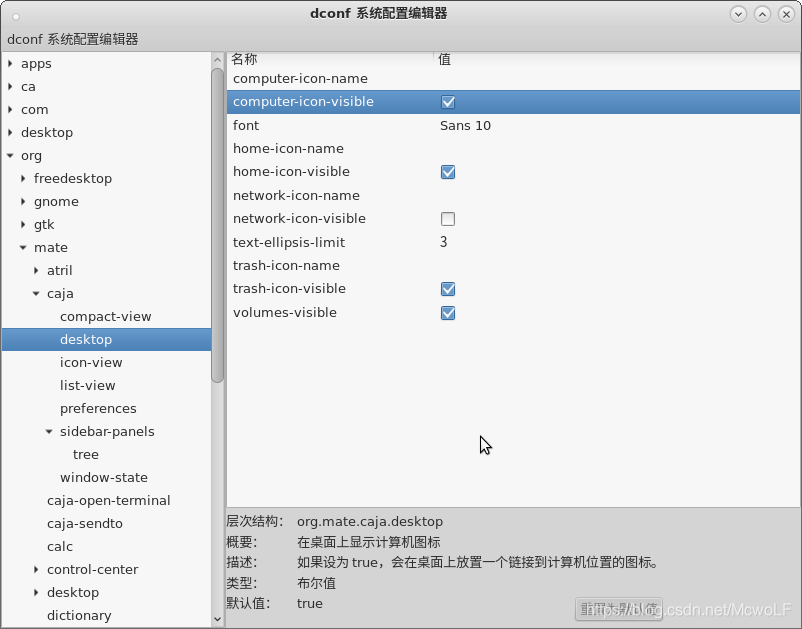Expand the freedesktop node
802x629 pixels.
click(23, 178)
